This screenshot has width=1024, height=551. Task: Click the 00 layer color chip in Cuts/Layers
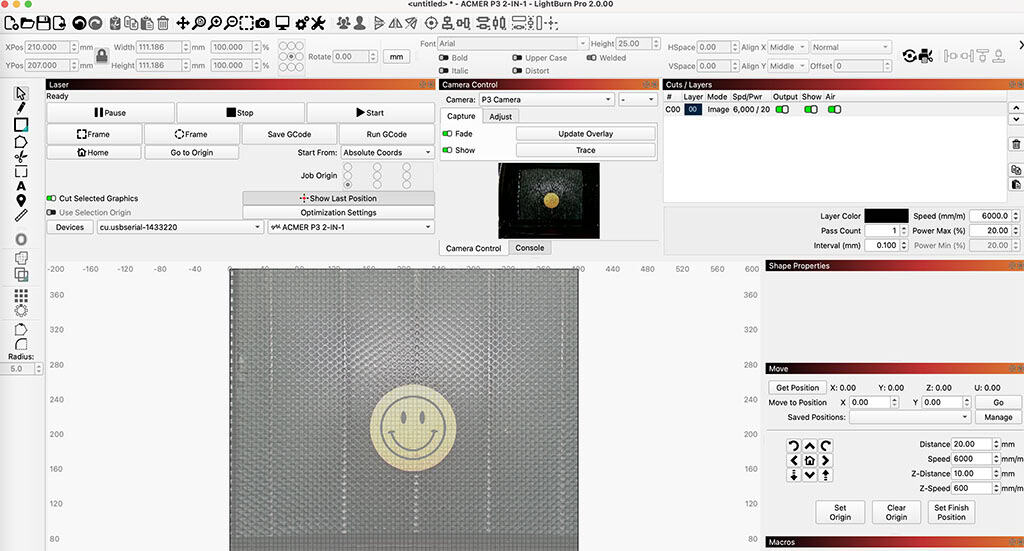[x=693, y=109]
